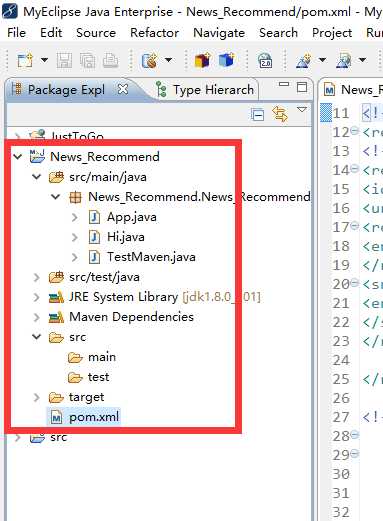Image resolution: width=383 pixels, height=521 pixels.
Task: Click Collapse All in Package Explorer
Action: 257,115
